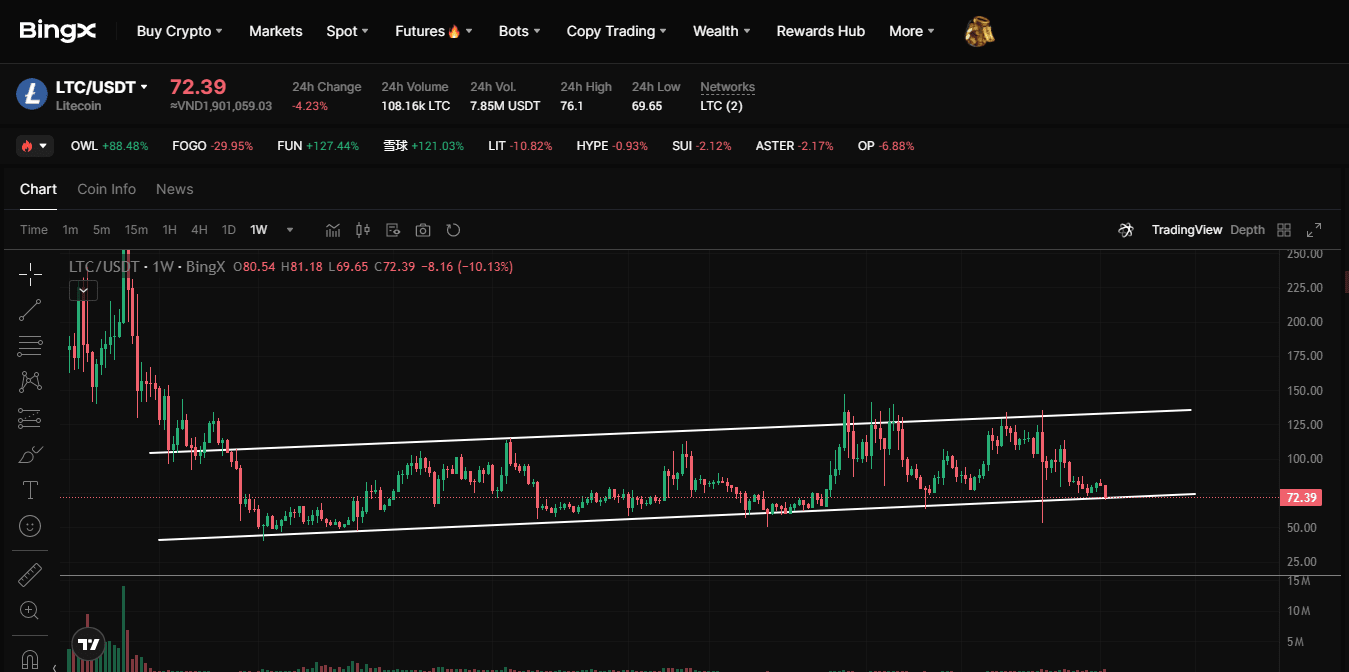The width and height of the screenshot is (1349, 672).
Task: Select the XABCD pattern tool
Action: click(30, 381)
